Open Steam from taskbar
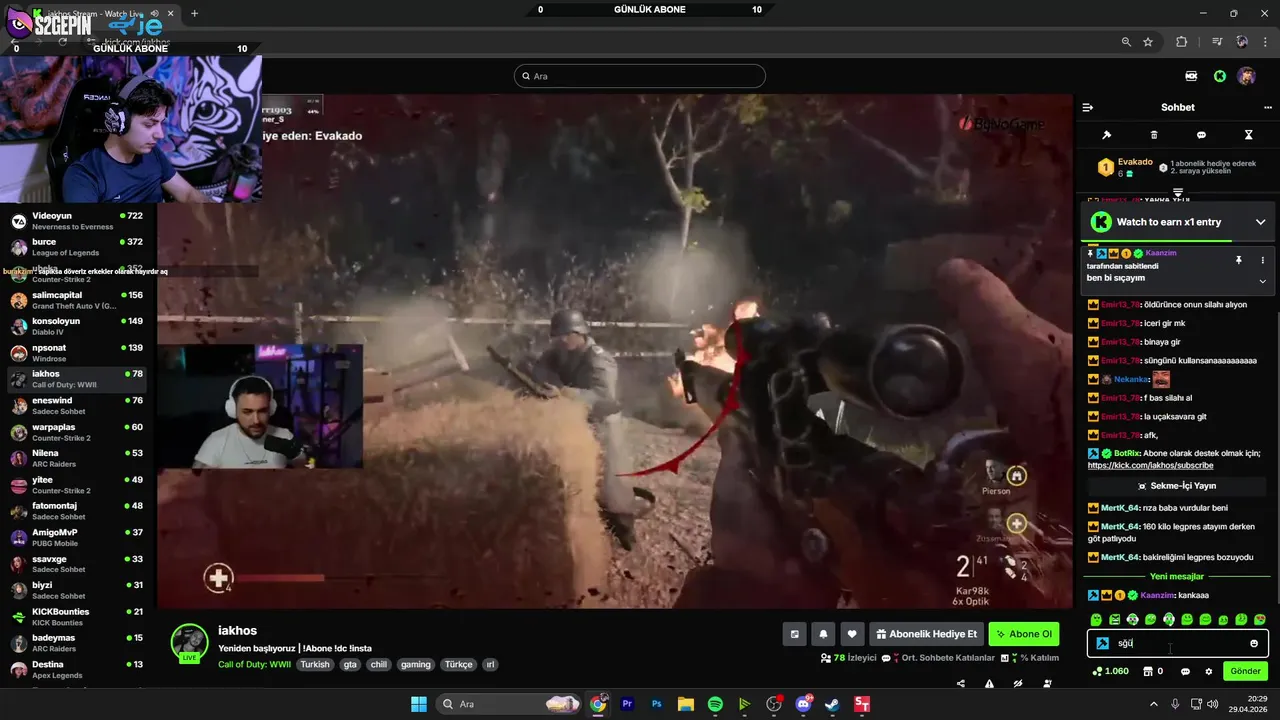 [x=832, y=704]
